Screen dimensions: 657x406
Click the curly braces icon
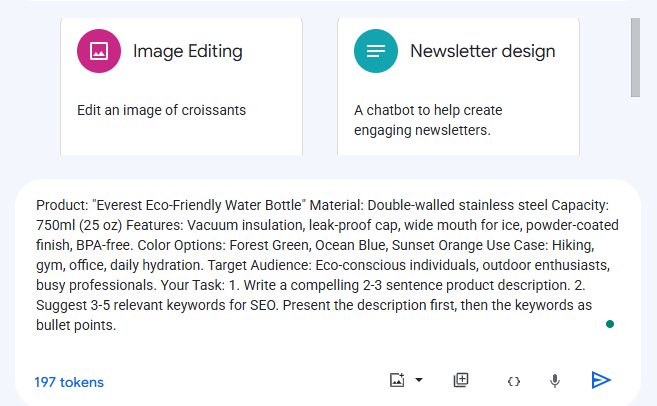point(514,381)
